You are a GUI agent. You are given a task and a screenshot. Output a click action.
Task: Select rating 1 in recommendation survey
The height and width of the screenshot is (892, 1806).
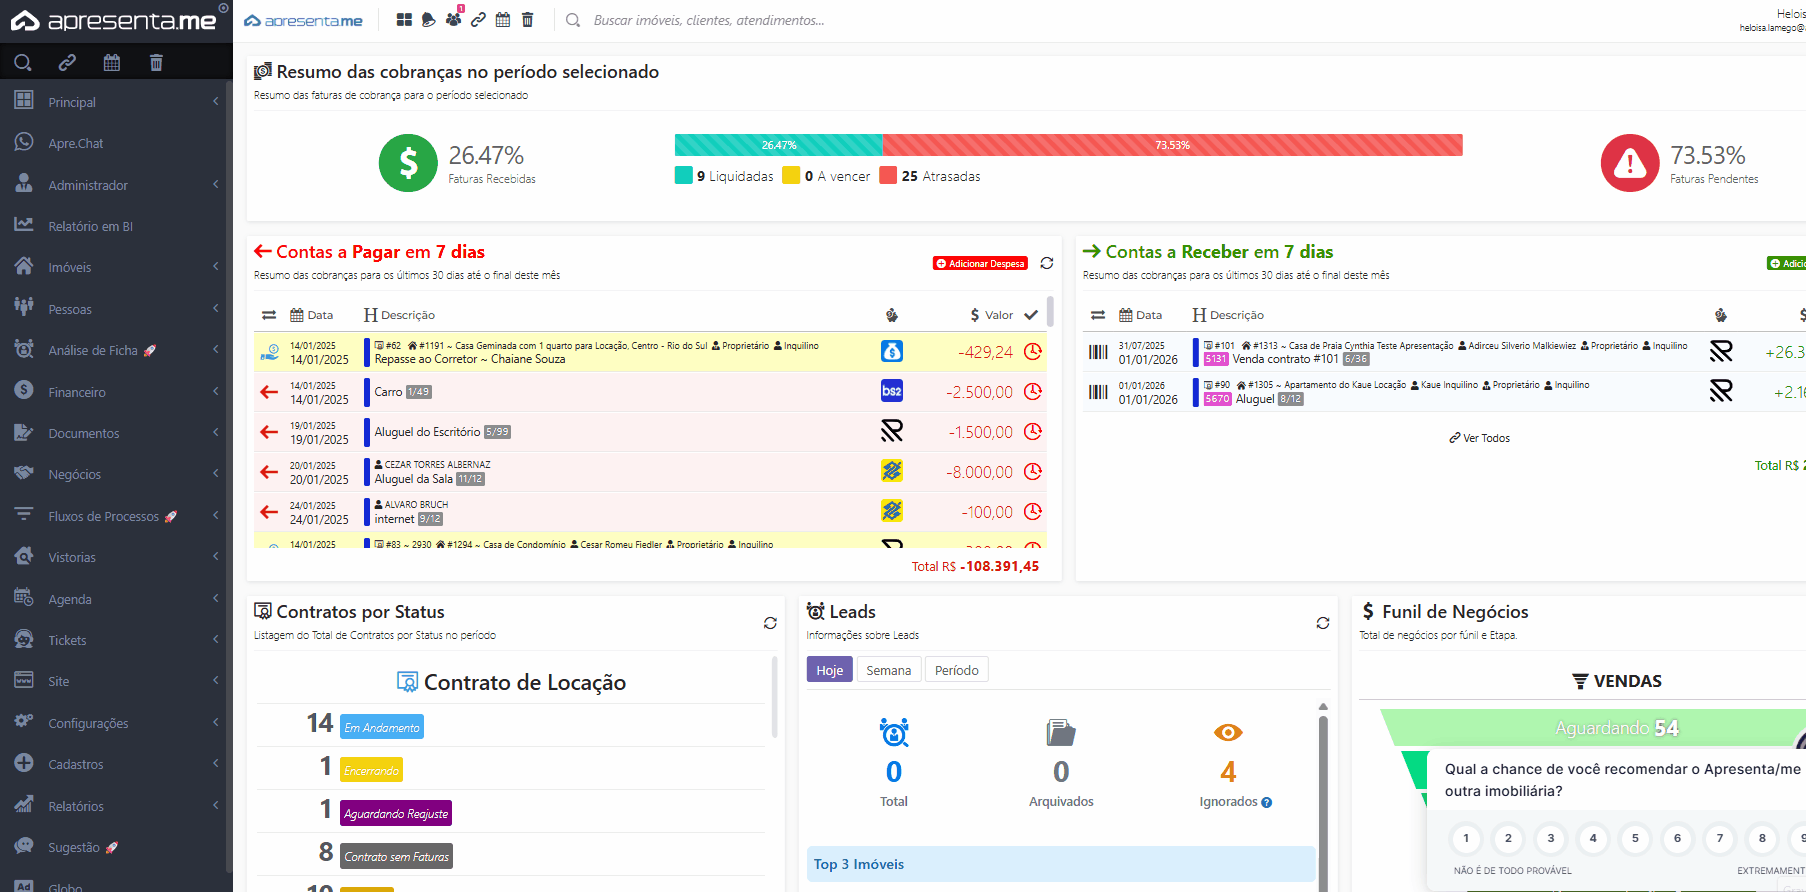coord(1466,838)
